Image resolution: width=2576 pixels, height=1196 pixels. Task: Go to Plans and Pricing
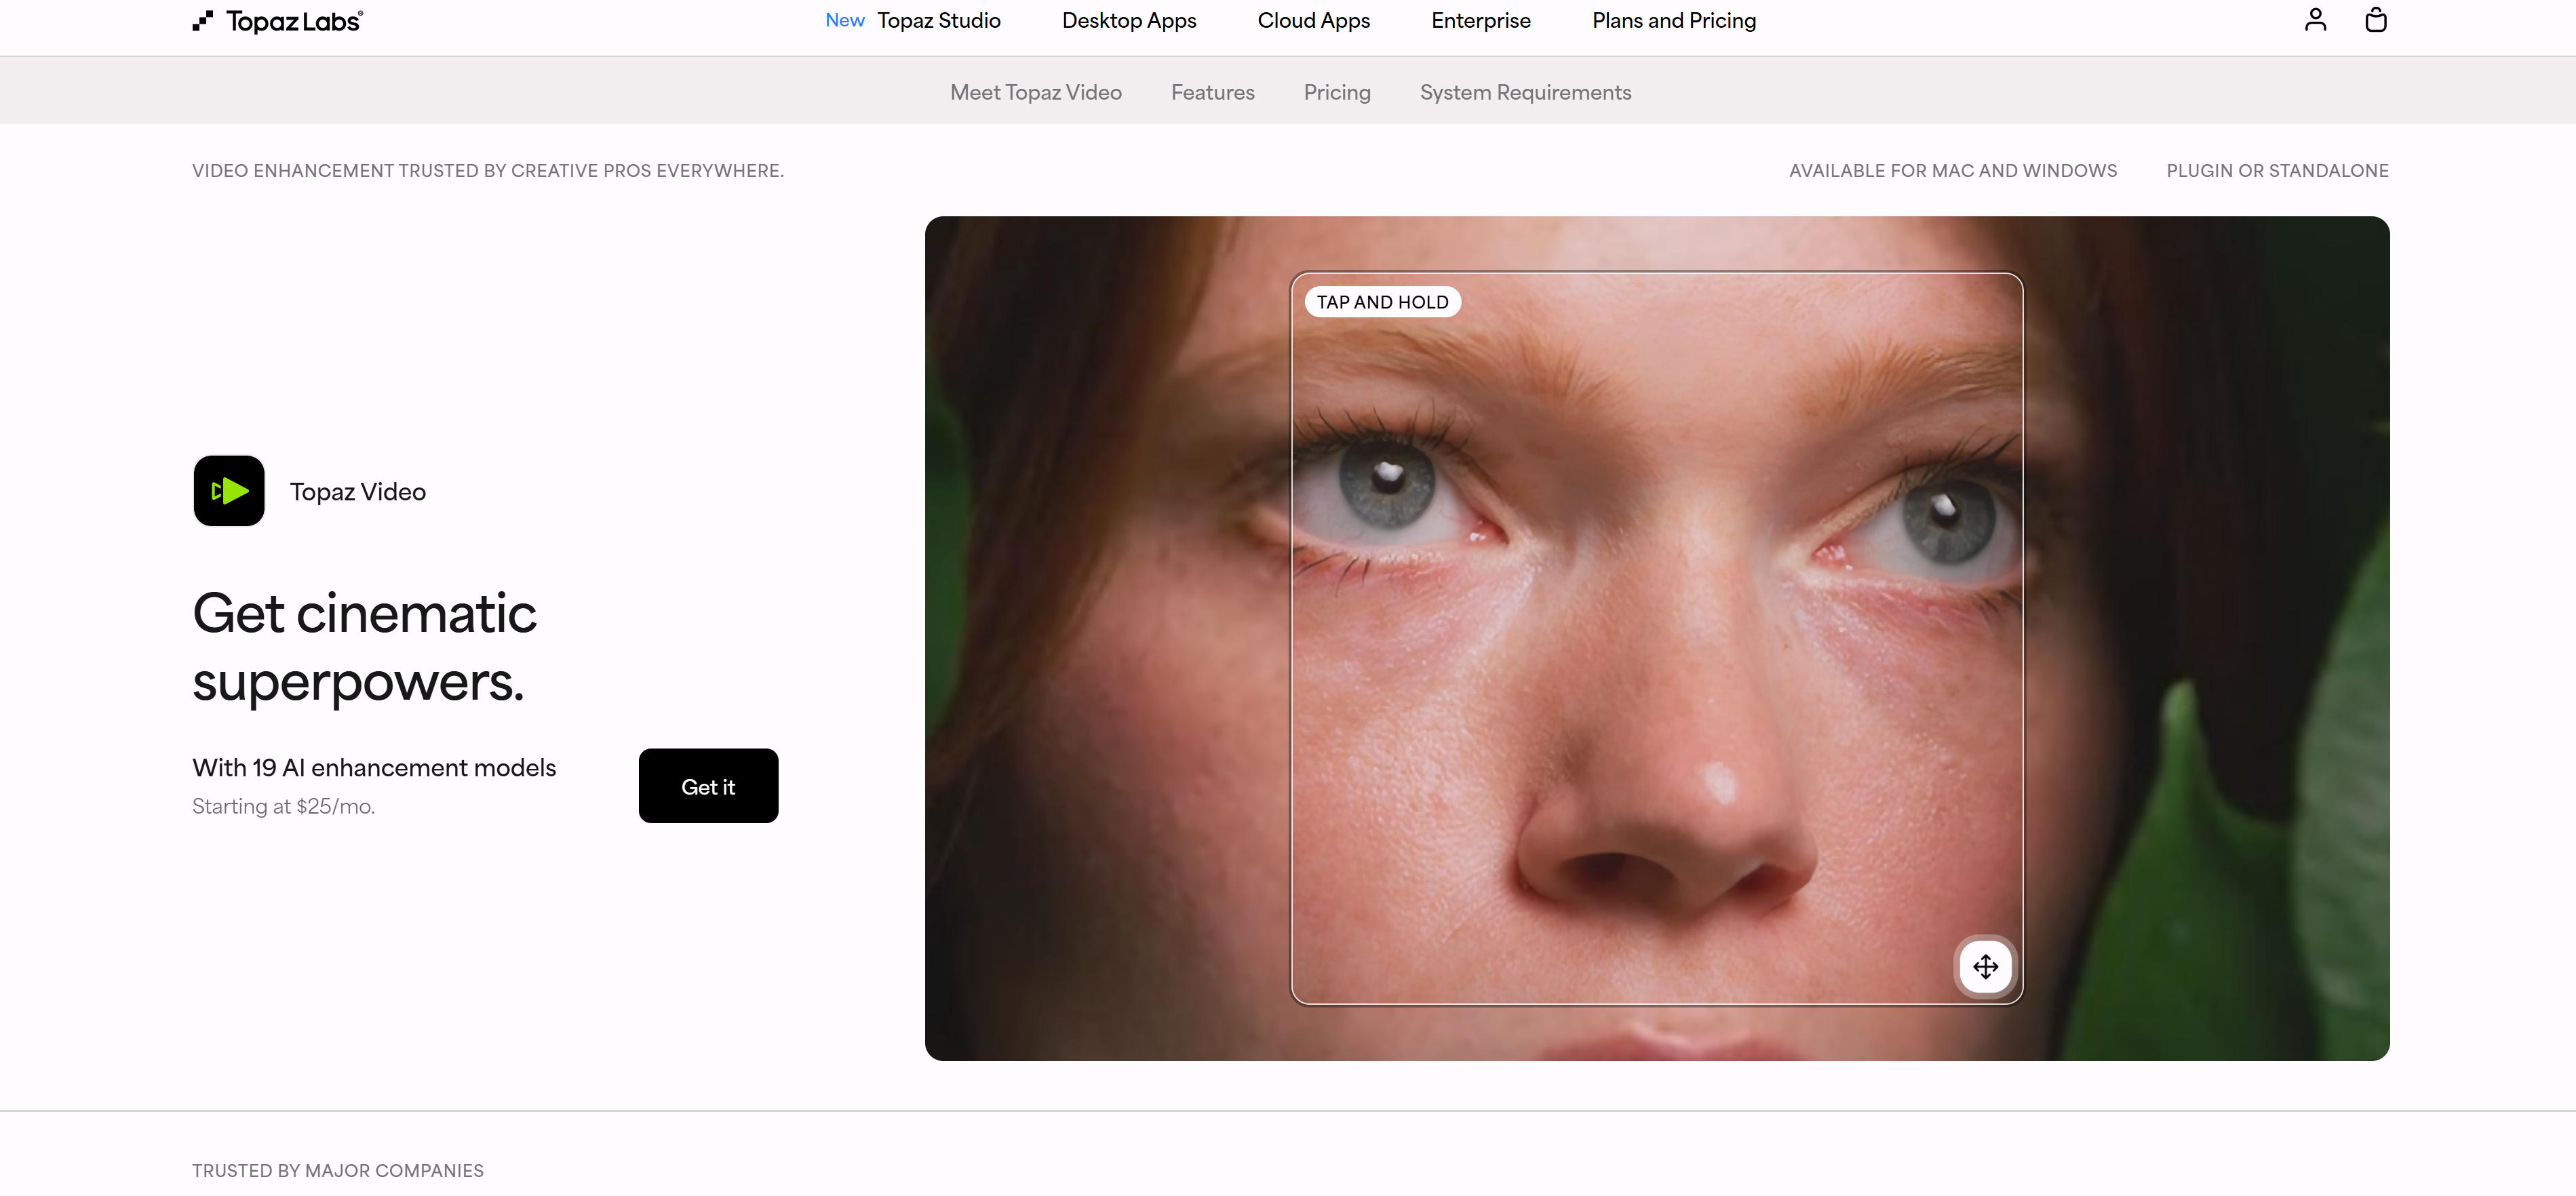(x=1673, y=21)
